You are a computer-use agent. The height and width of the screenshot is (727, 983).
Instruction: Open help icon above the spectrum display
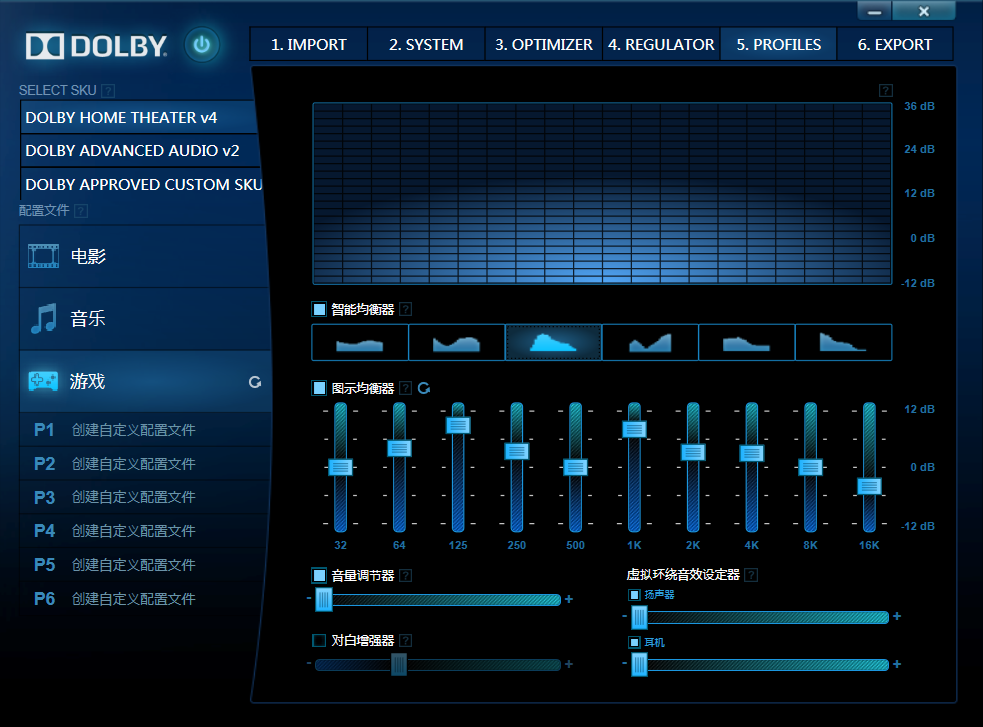885,91
